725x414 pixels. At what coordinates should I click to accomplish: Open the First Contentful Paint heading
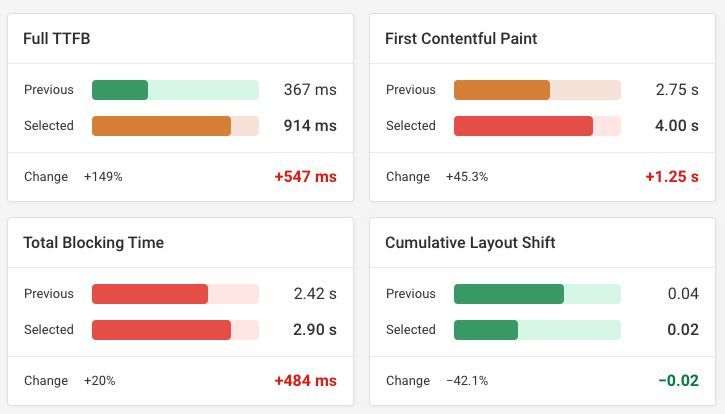[461, 39]
